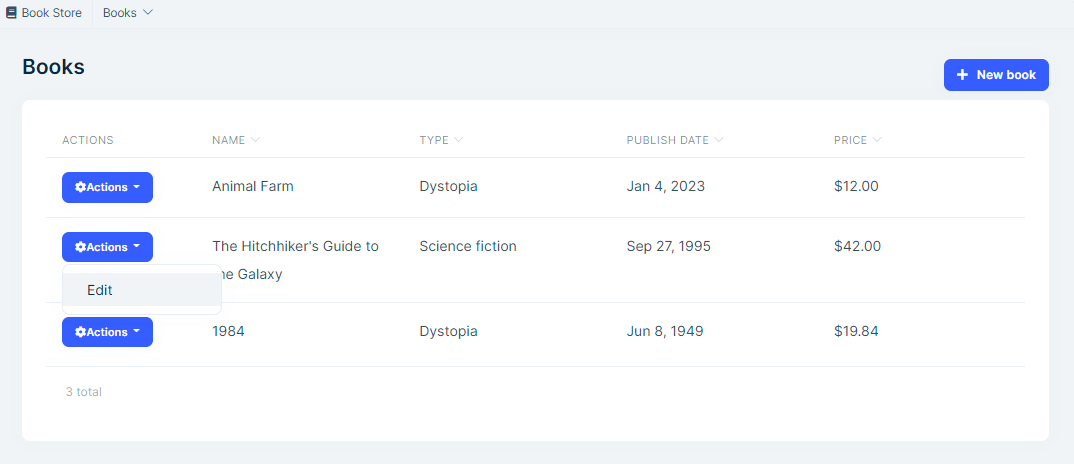Click the Science fiction type cell

[468, 246]
